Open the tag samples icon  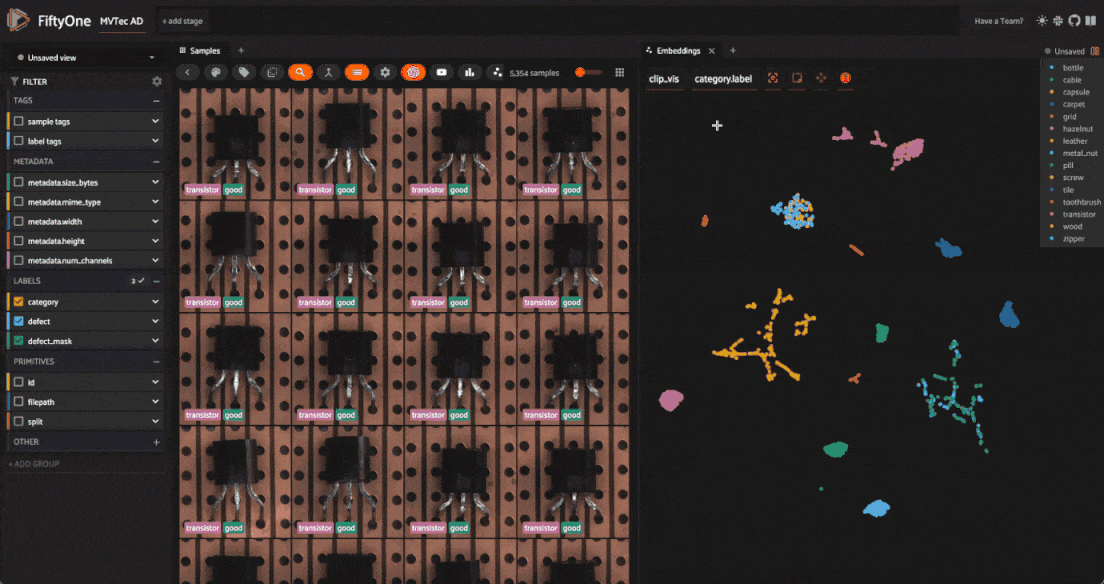click(x=244, y=72)
